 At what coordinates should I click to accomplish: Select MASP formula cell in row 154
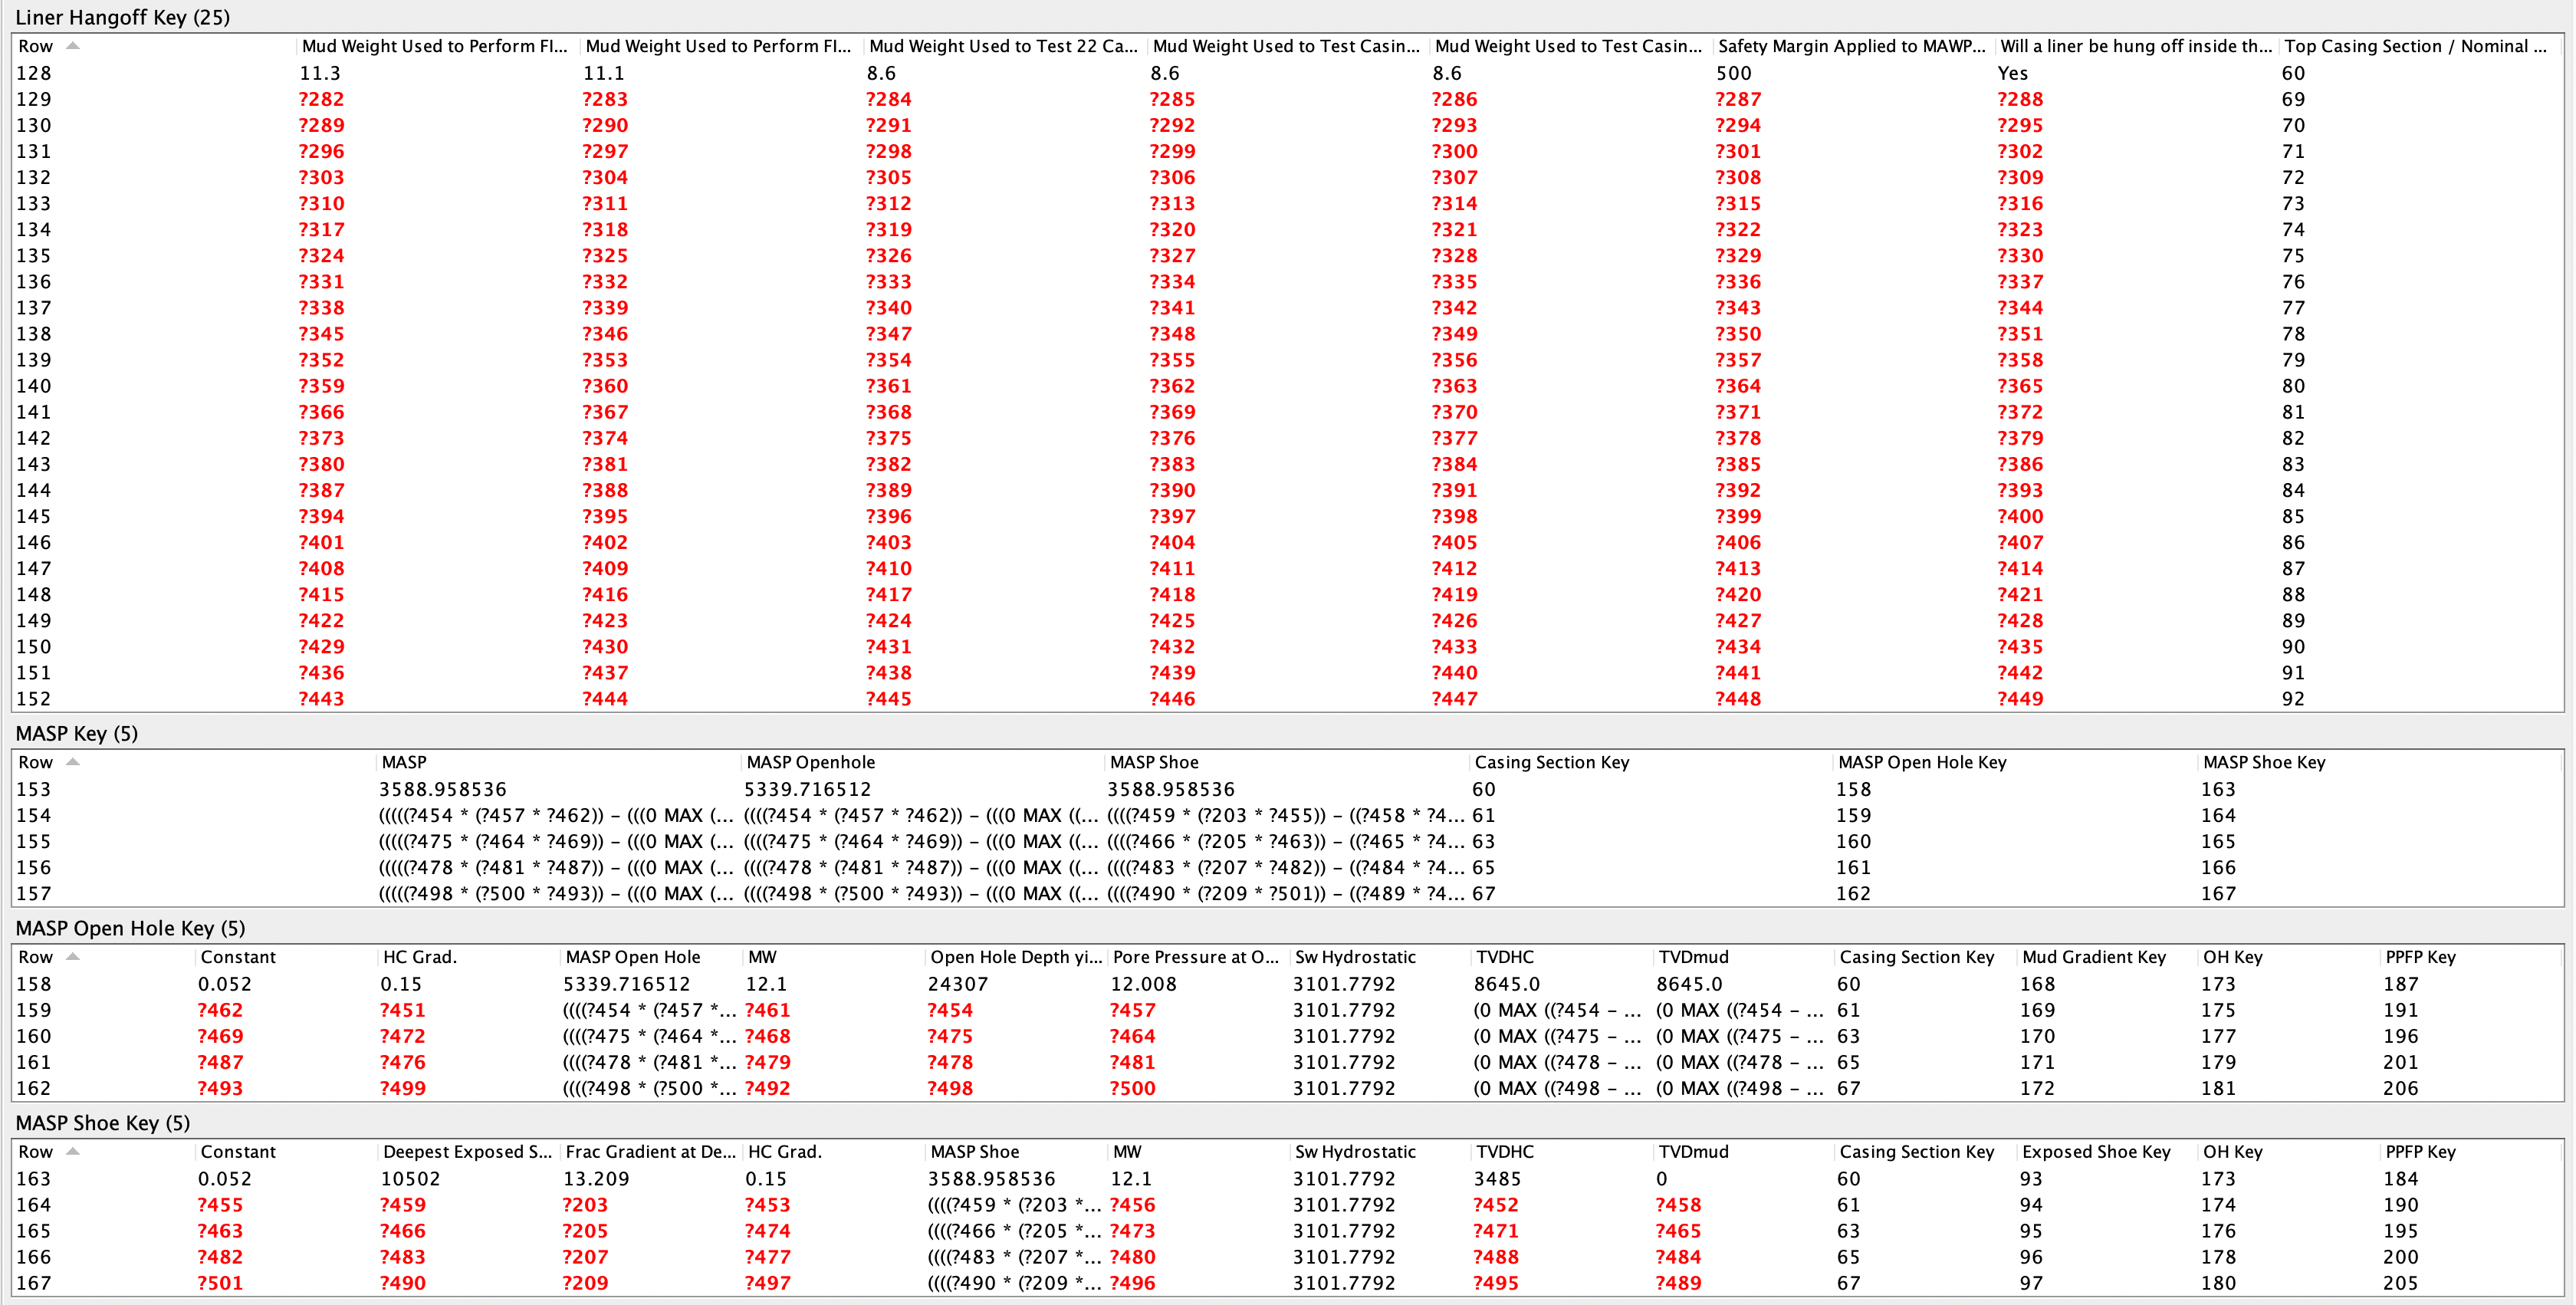tap(555, 815)
